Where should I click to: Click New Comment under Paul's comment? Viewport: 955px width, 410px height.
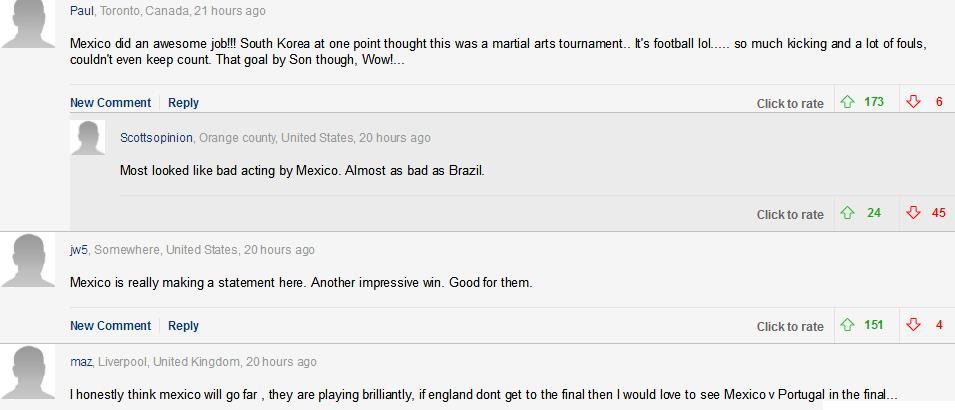pyautogui.click(x=110, y=103)
